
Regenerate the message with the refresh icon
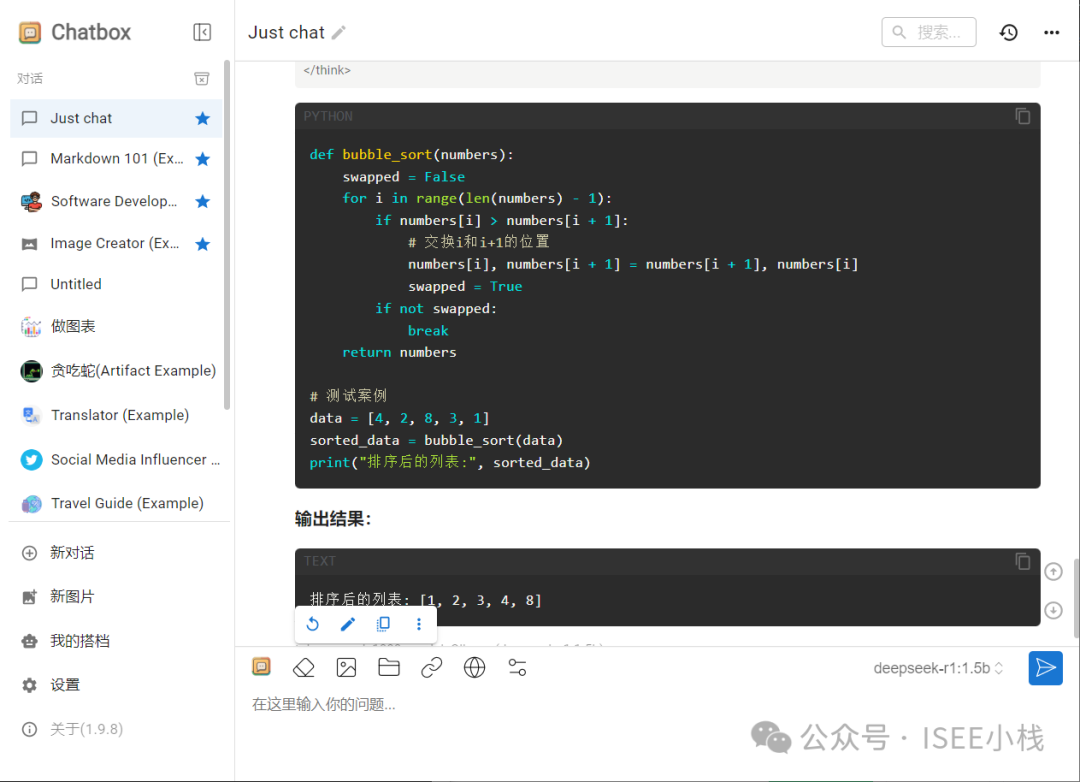point(313,624)
